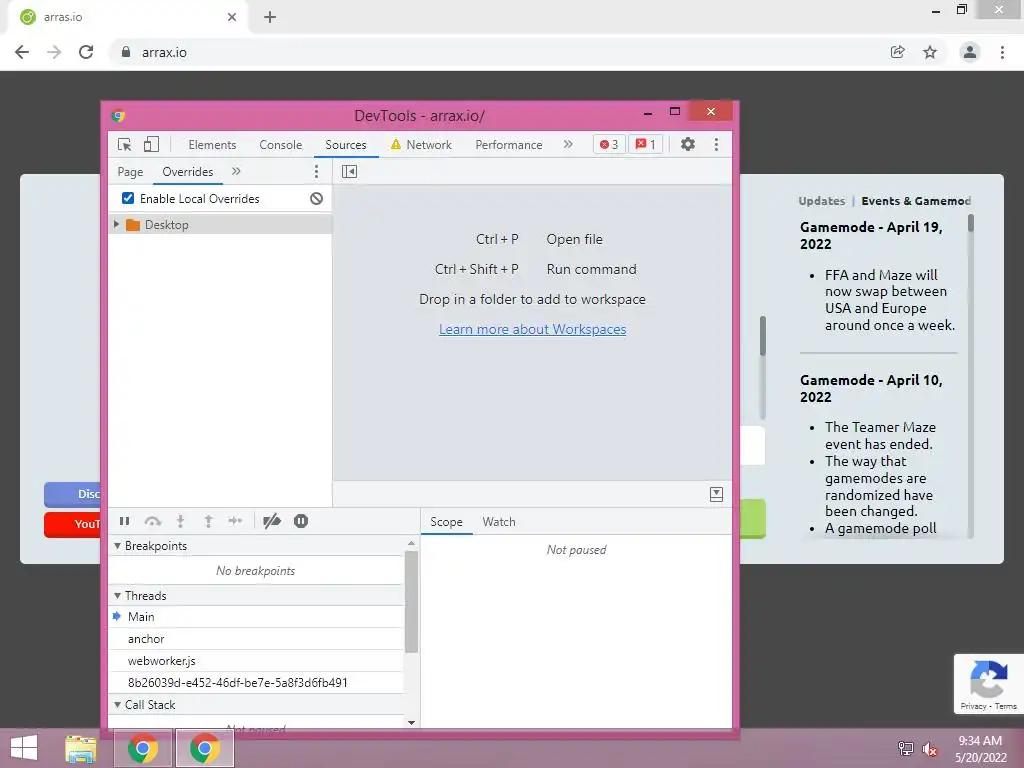Show more navigator tabs chevron

coord(236,172)
